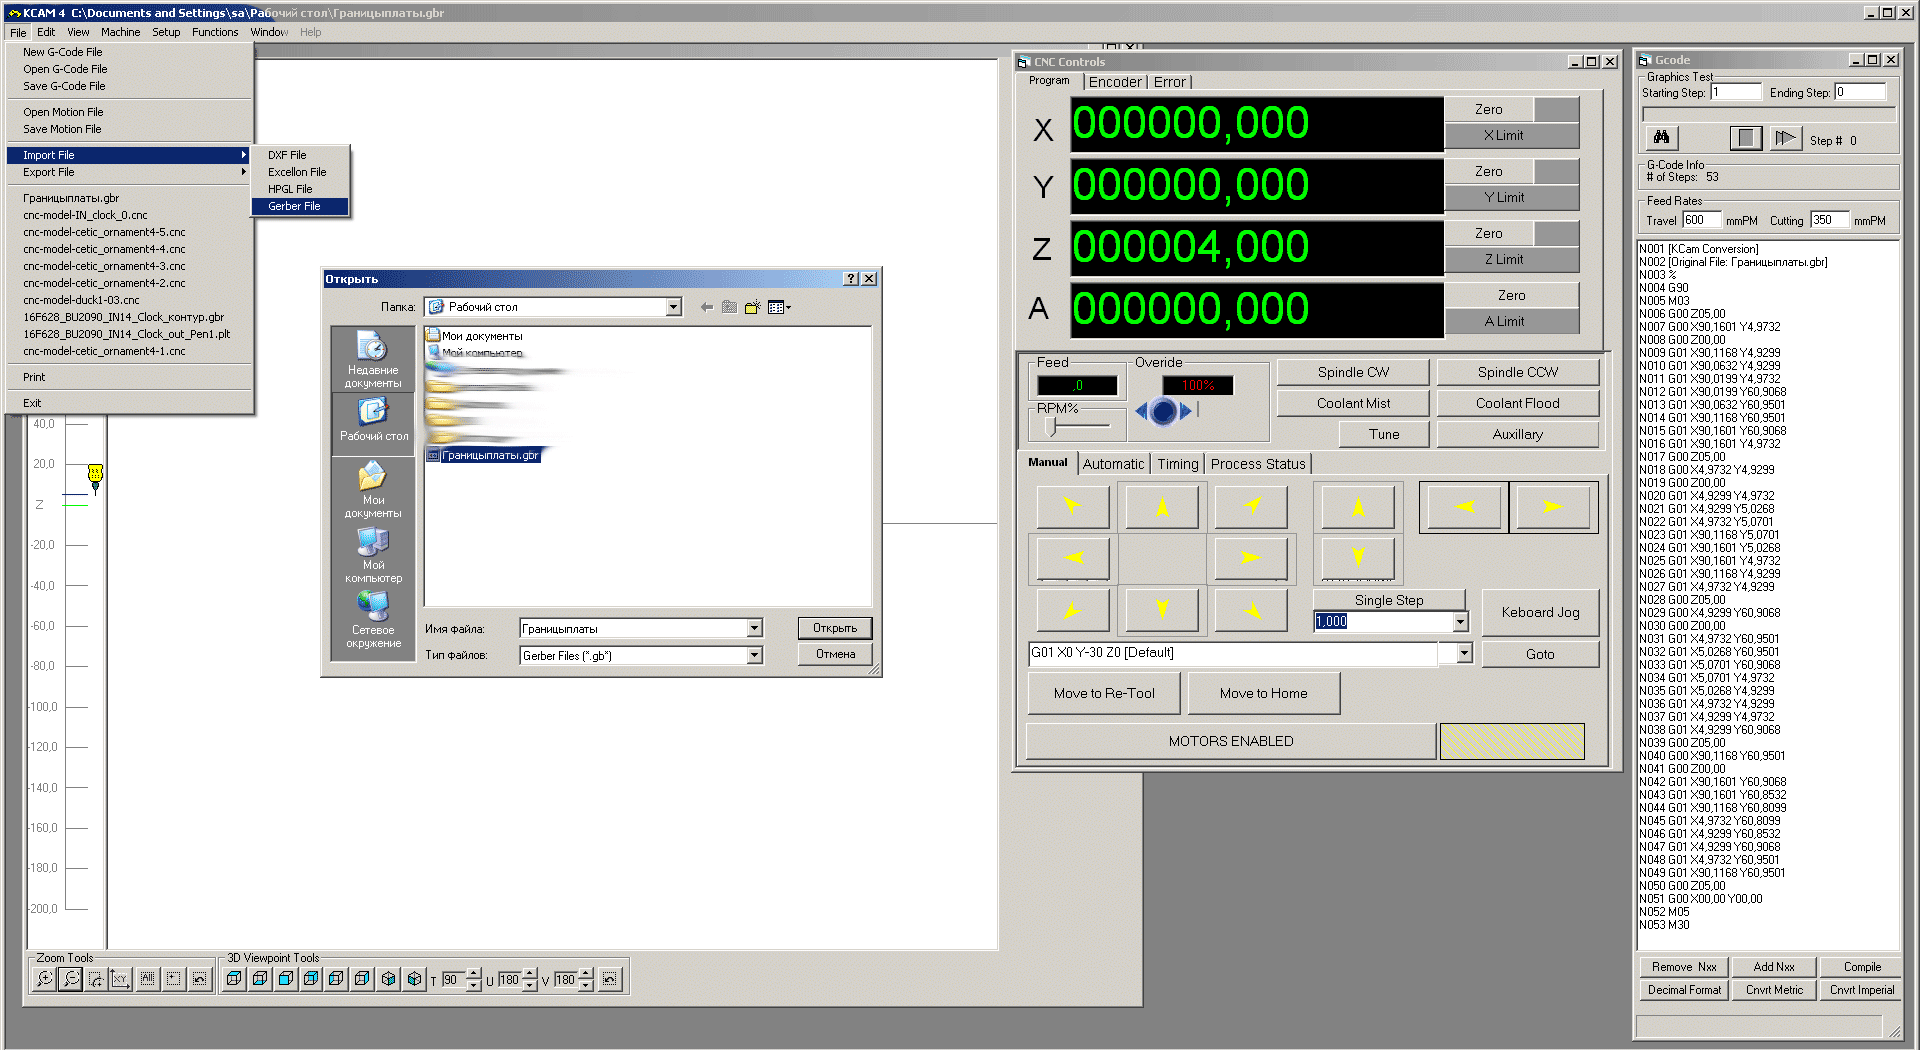Screen dimensions: 1920x1050
Task: Click the Открыть button in dialog
Action: (x=835, y=628)
